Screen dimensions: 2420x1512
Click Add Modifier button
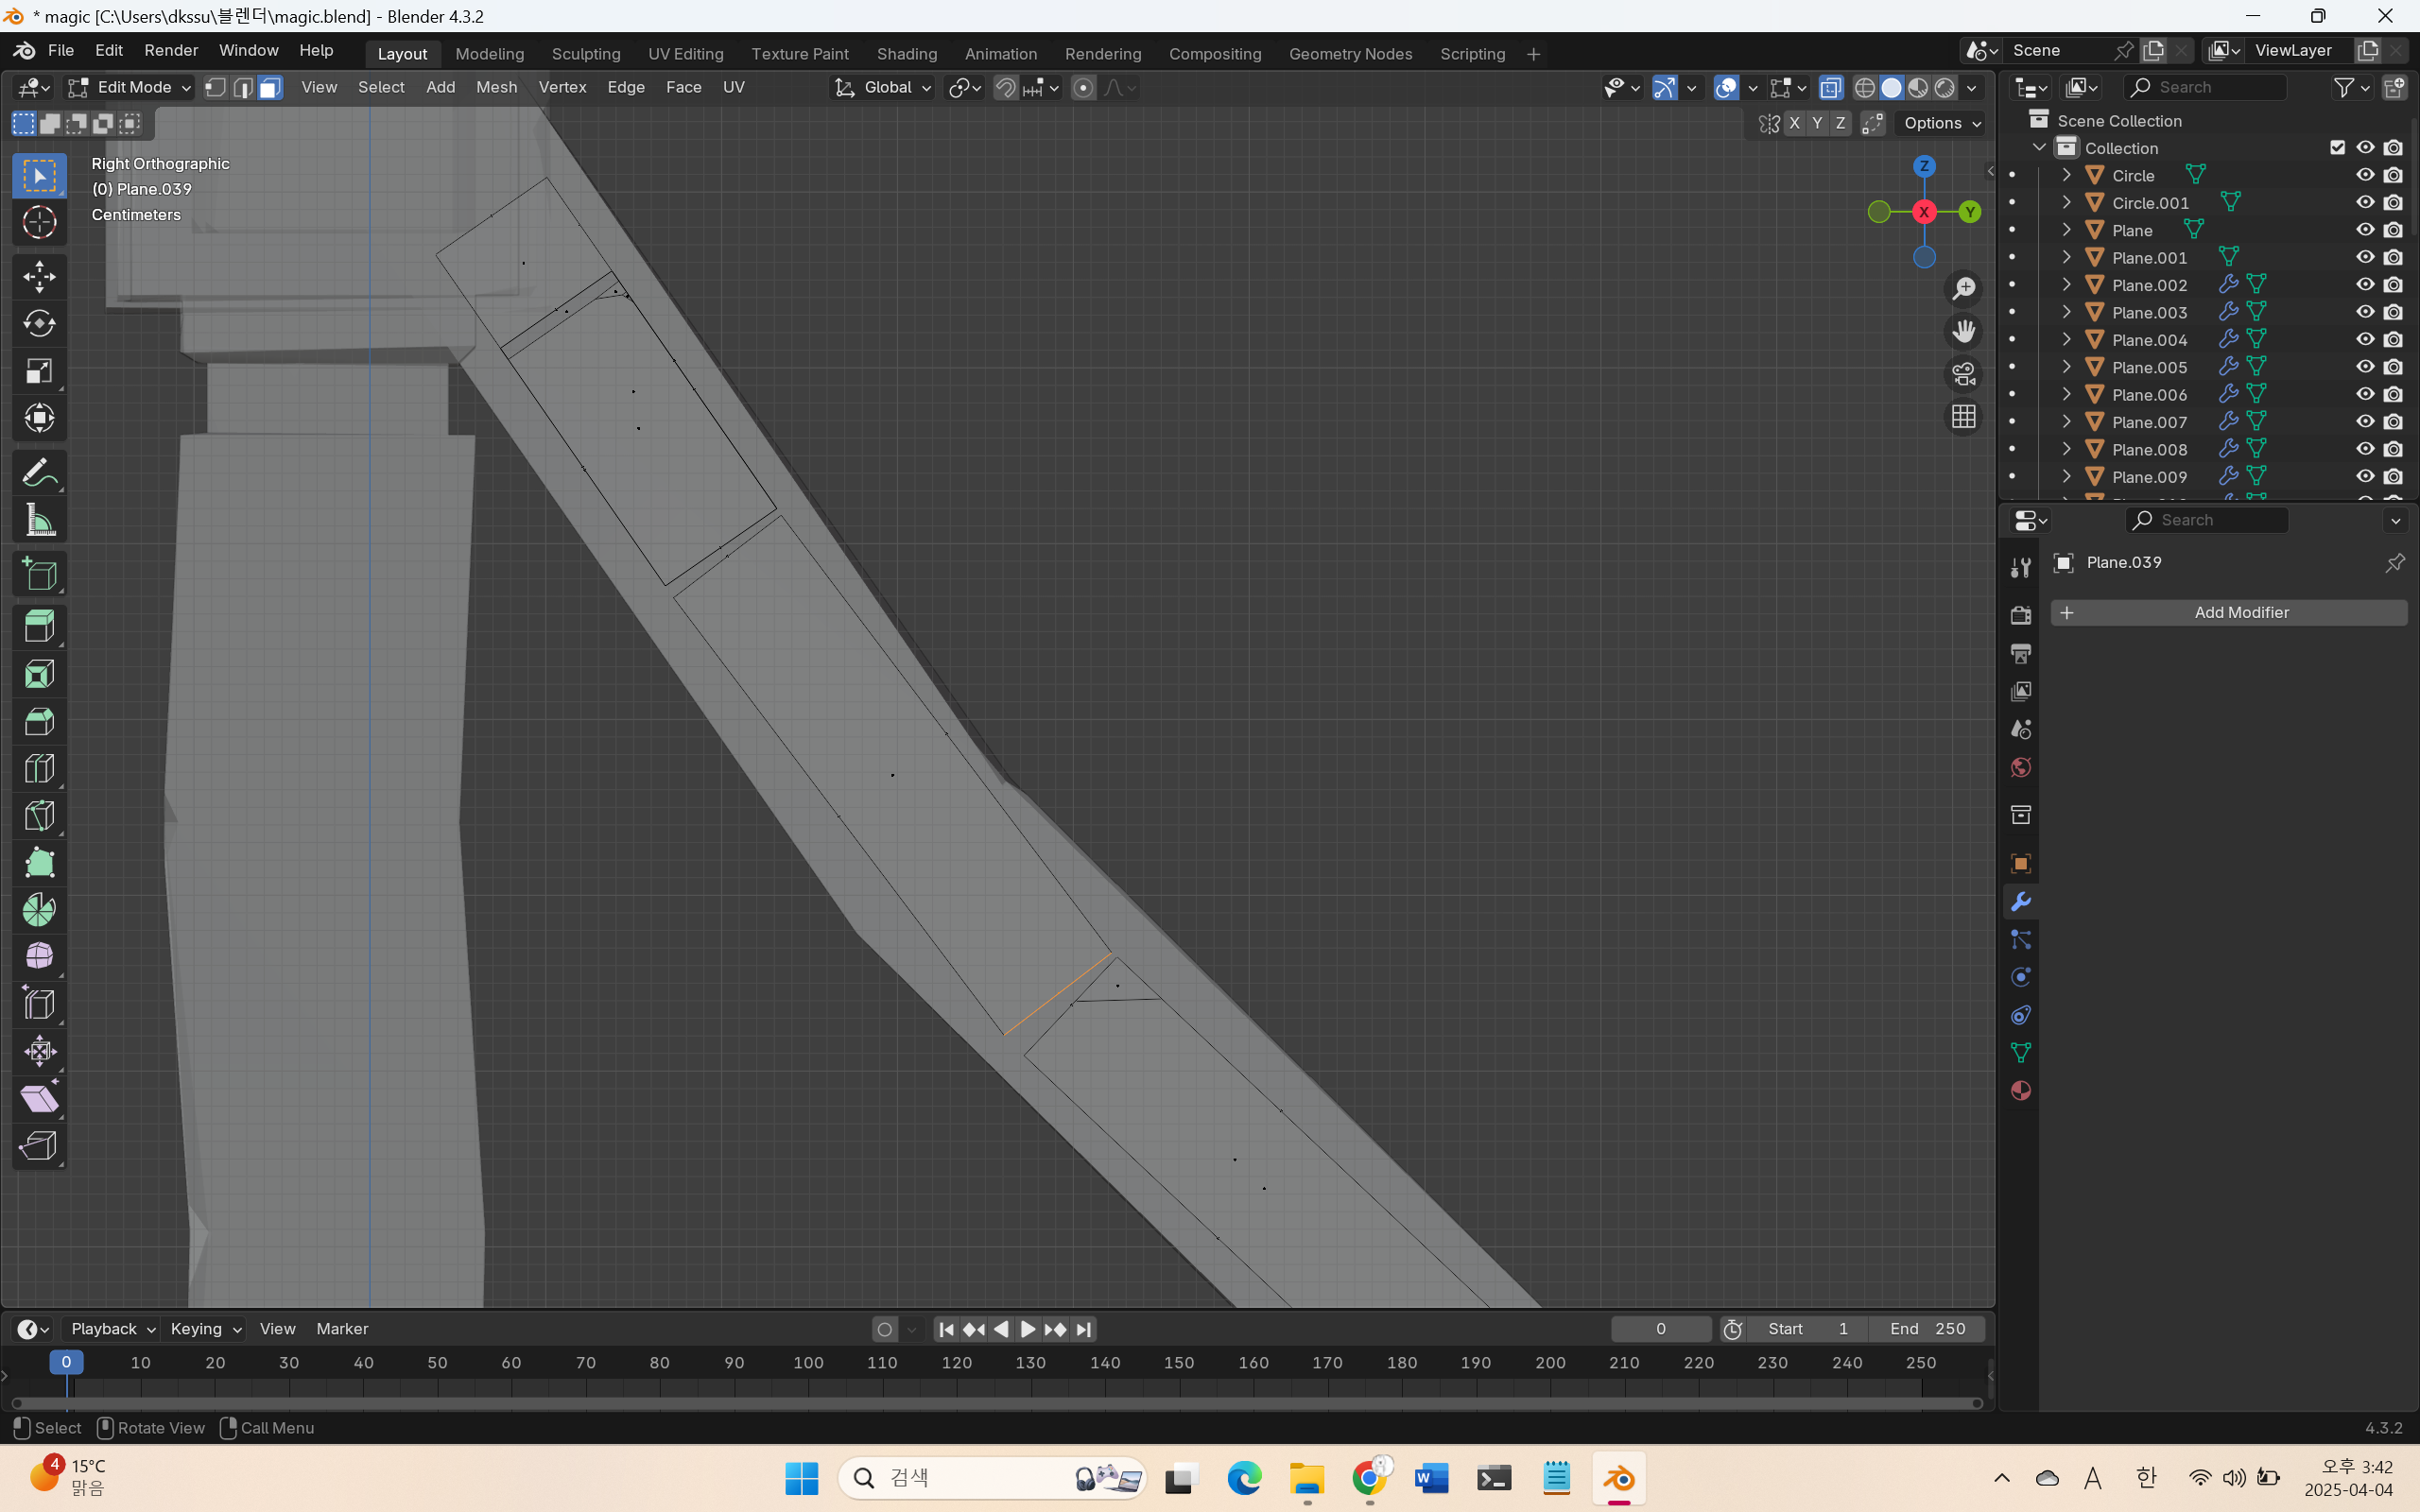pyautogui.click(x=2229, y=613)
